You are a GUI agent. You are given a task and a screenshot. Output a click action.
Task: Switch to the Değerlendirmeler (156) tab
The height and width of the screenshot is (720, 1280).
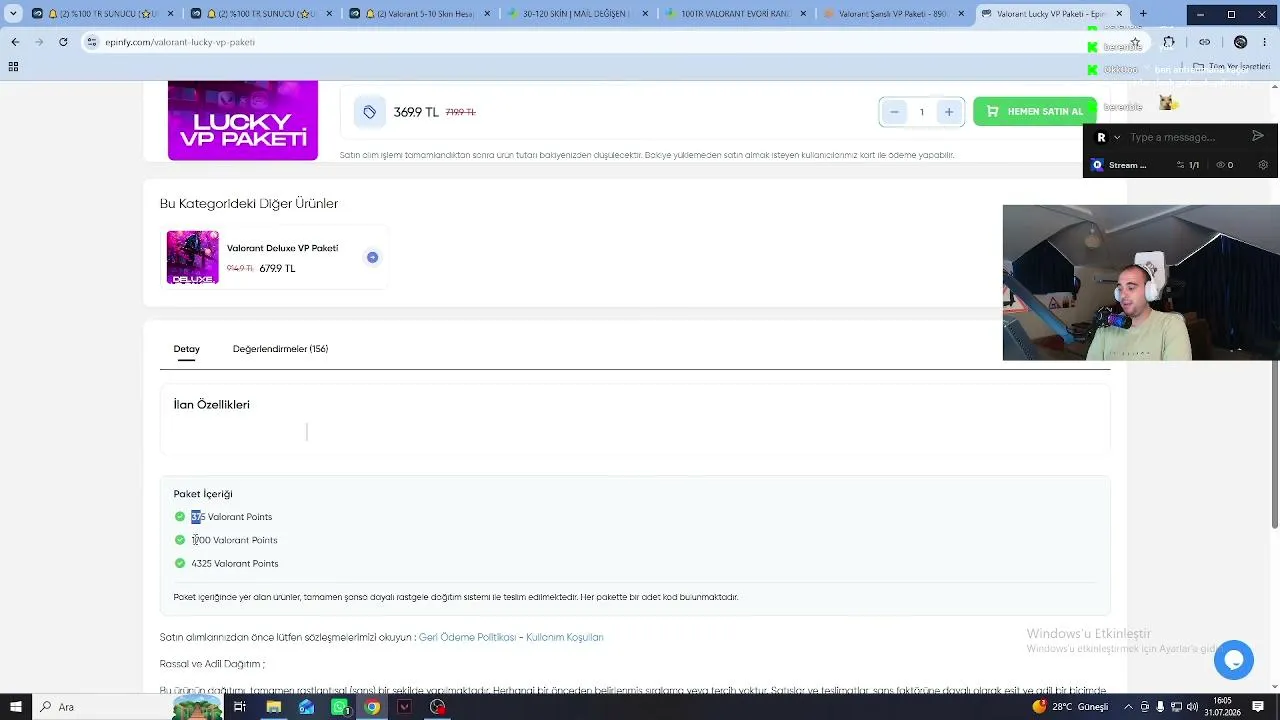tap(280, 349)
